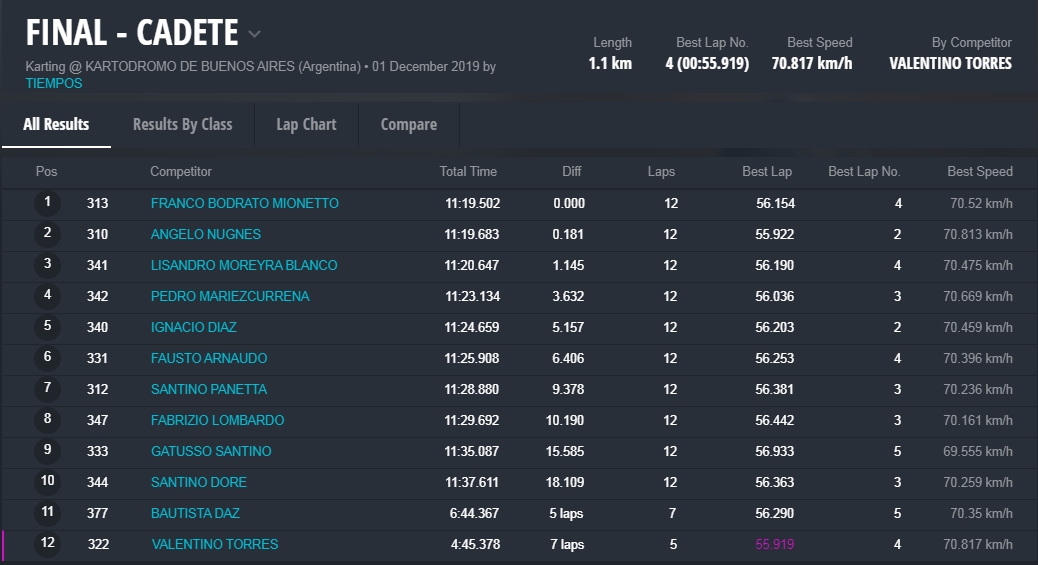Open PEDRO MARIEZCURRENA's profile link
Screen dimensions: 1038x565
coord(229,297)
